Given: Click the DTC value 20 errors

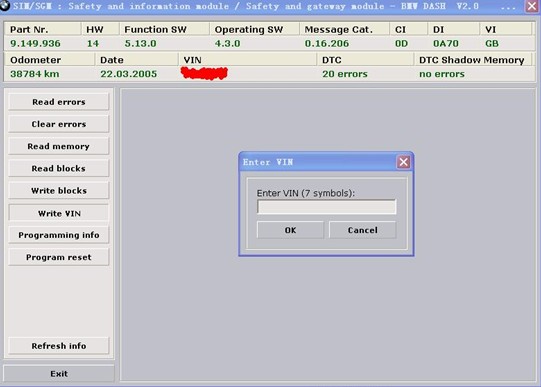Looking at the screenshot, I should click(x=345, y=74).
